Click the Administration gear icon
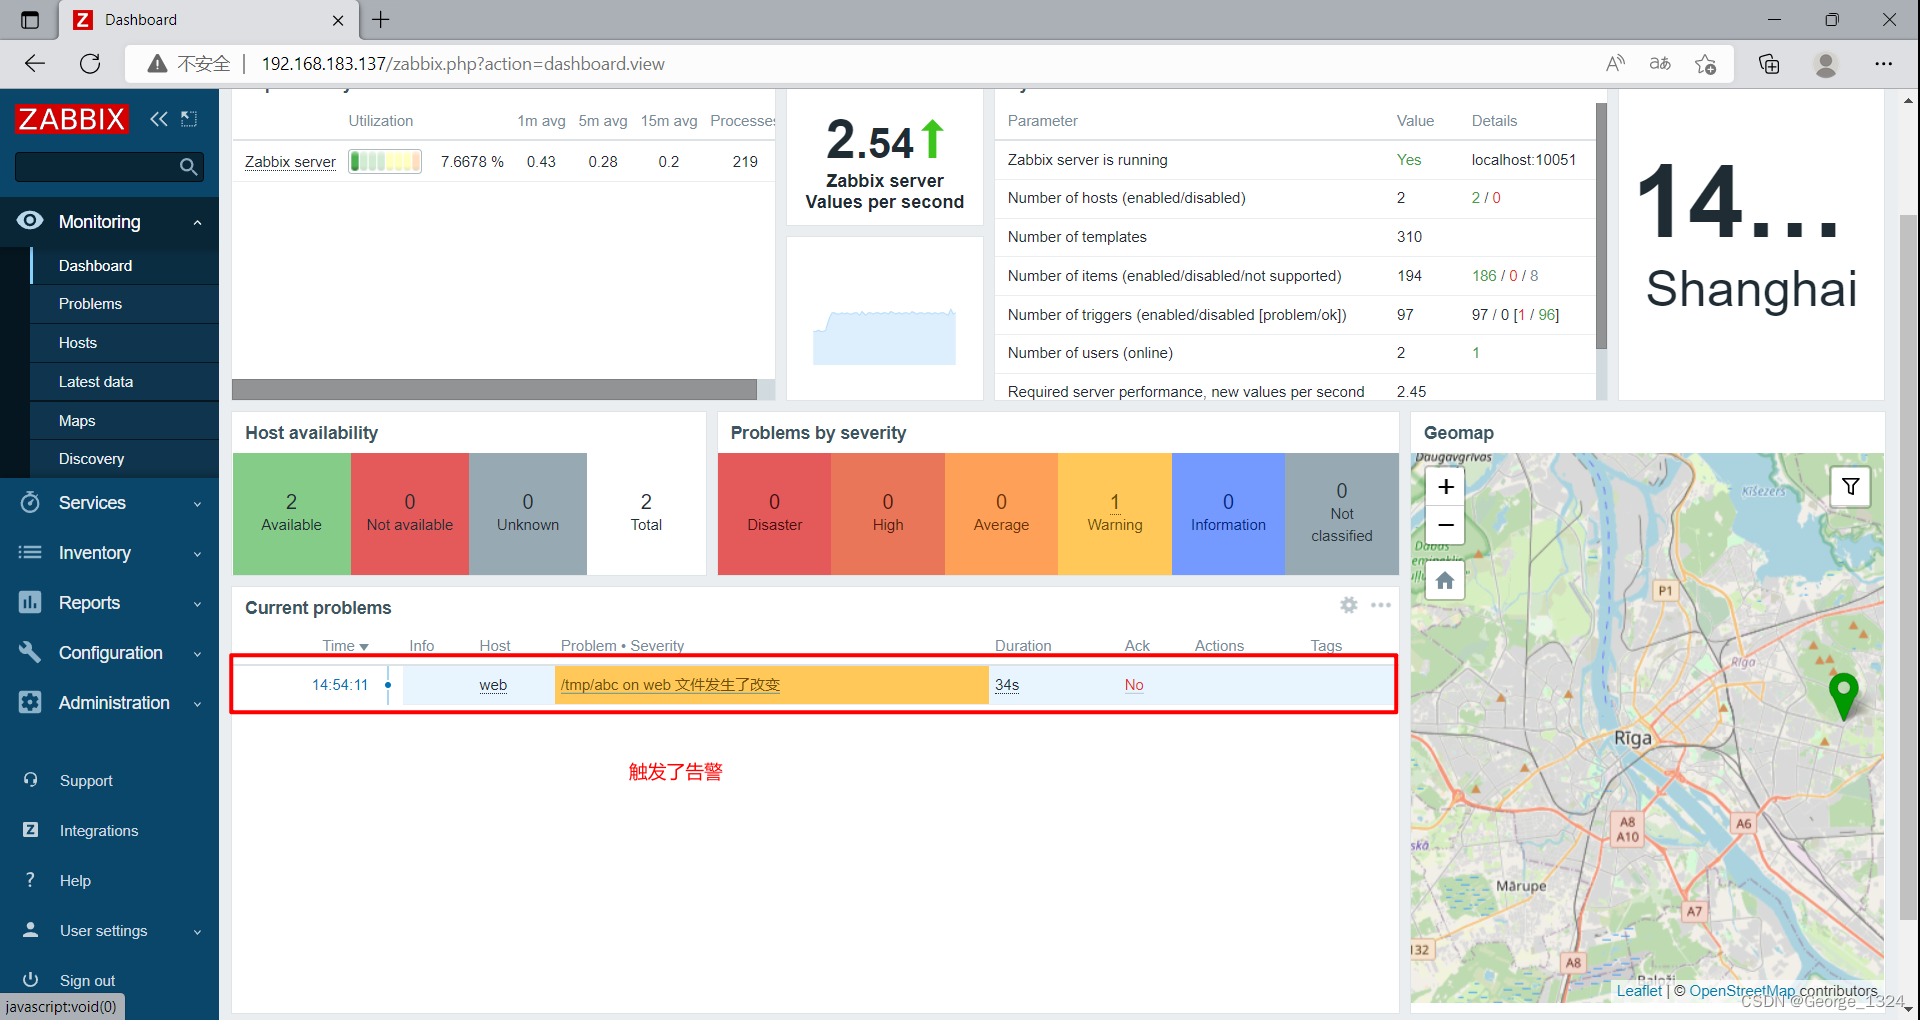1920x1020 pixels. [30, 702]
